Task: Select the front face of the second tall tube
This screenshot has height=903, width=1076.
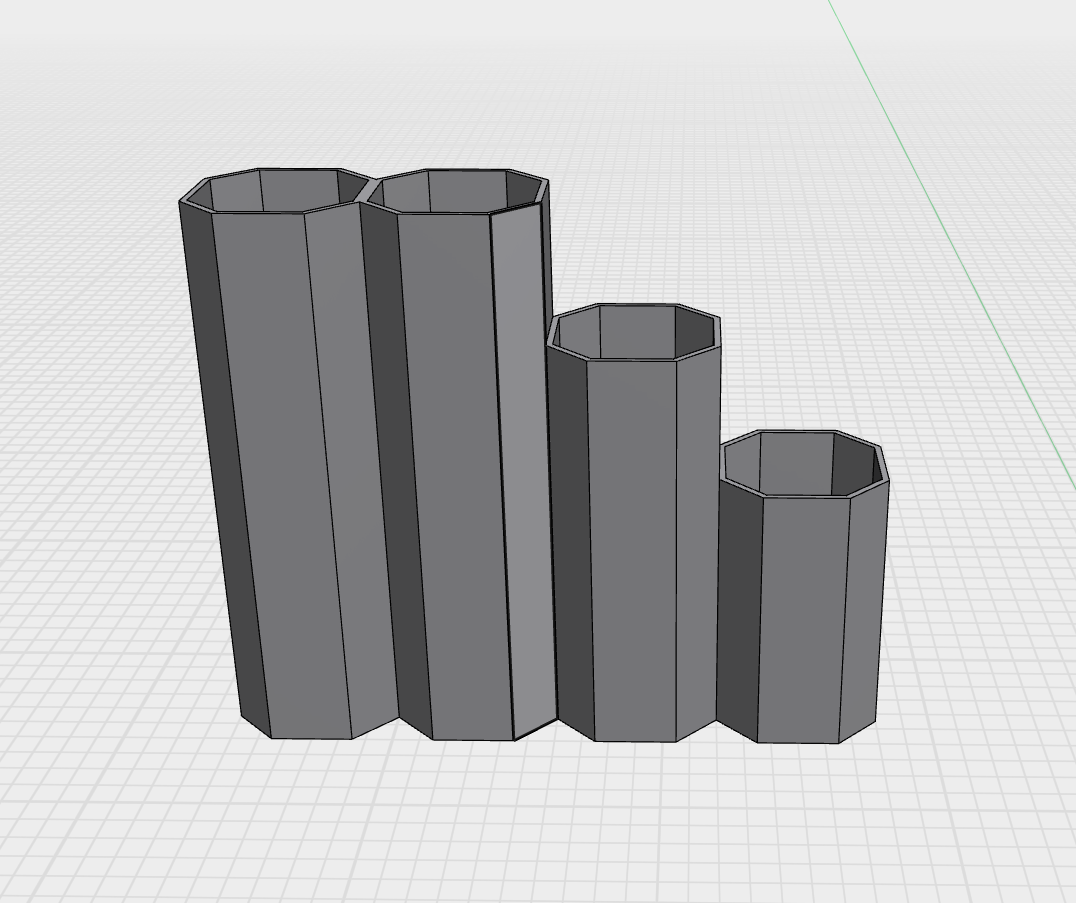Action: pyautogui.click(x=455, y=470)
